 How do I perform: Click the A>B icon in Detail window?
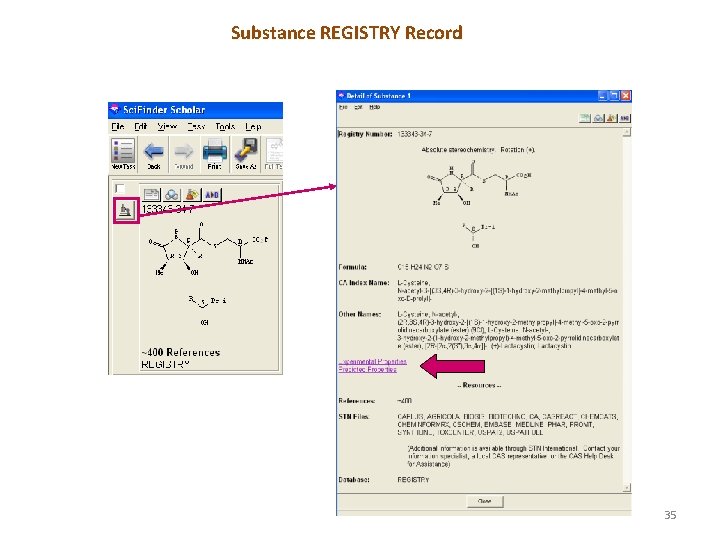[x=624, y=118]
